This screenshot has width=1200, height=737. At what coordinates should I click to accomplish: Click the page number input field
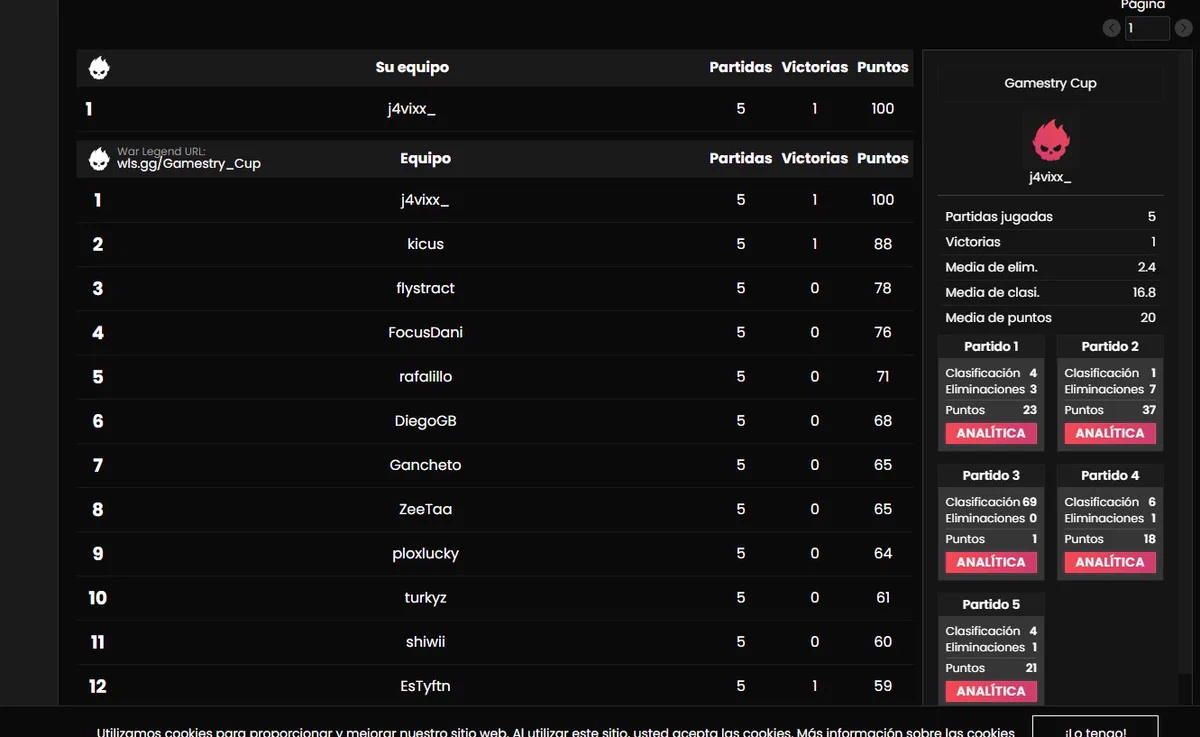(x=1146, y=28)
